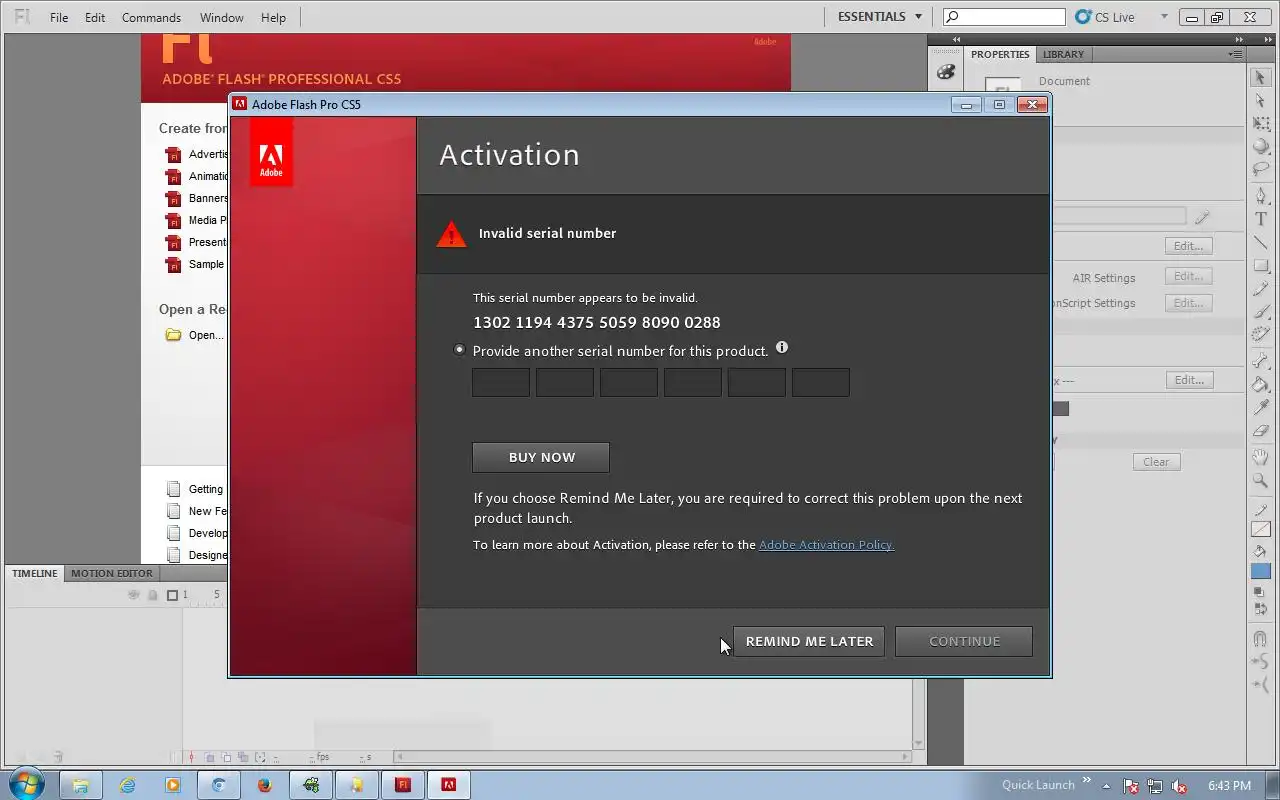Select the Paint Bucket tool
Screen dimensions: 1280x800
pos(1260,385)
